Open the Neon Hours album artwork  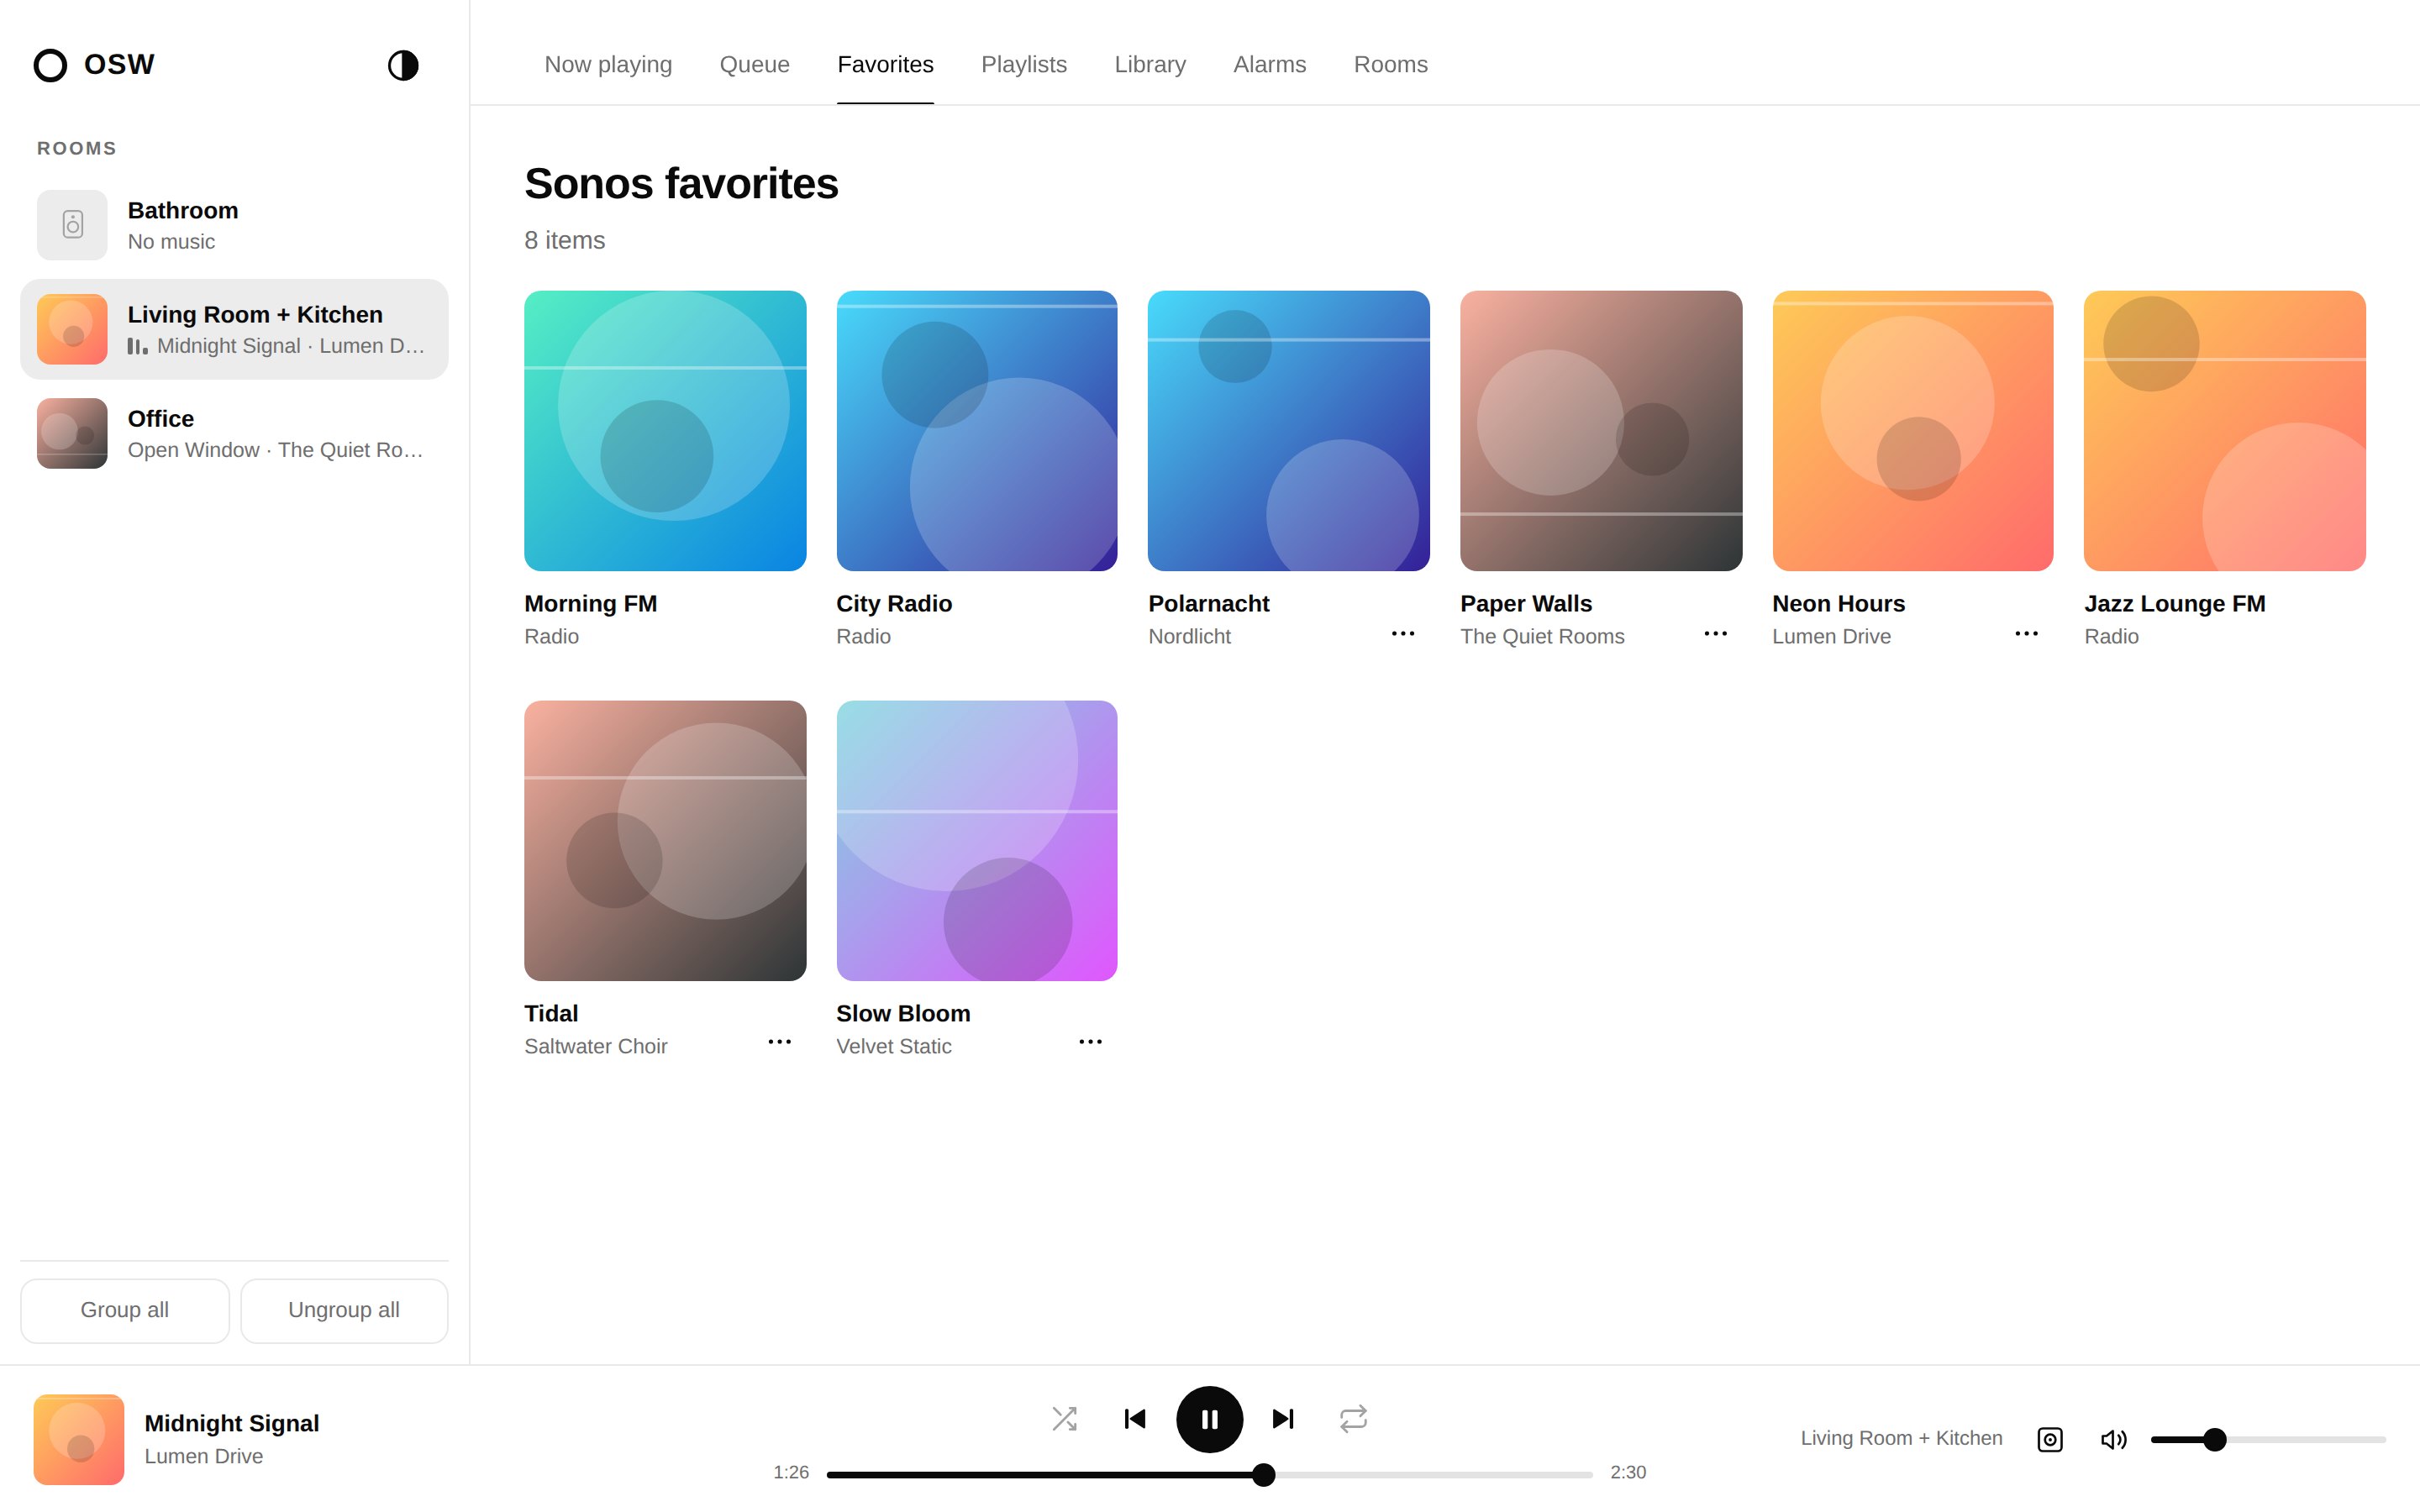click(x=1913, y=431)
